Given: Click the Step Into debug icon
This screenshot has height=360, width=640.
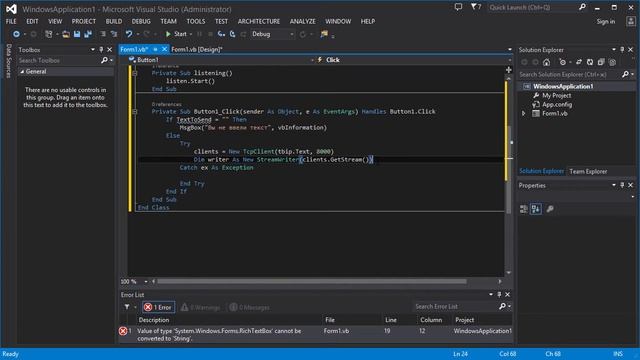Looking at the screenshot, I should (221, 34).
